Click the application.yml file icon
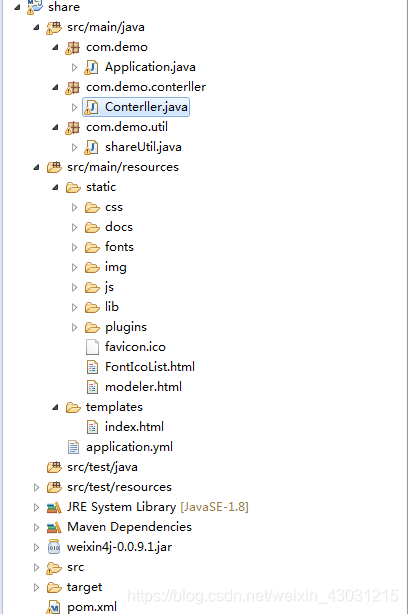 [x=73, y=447]
